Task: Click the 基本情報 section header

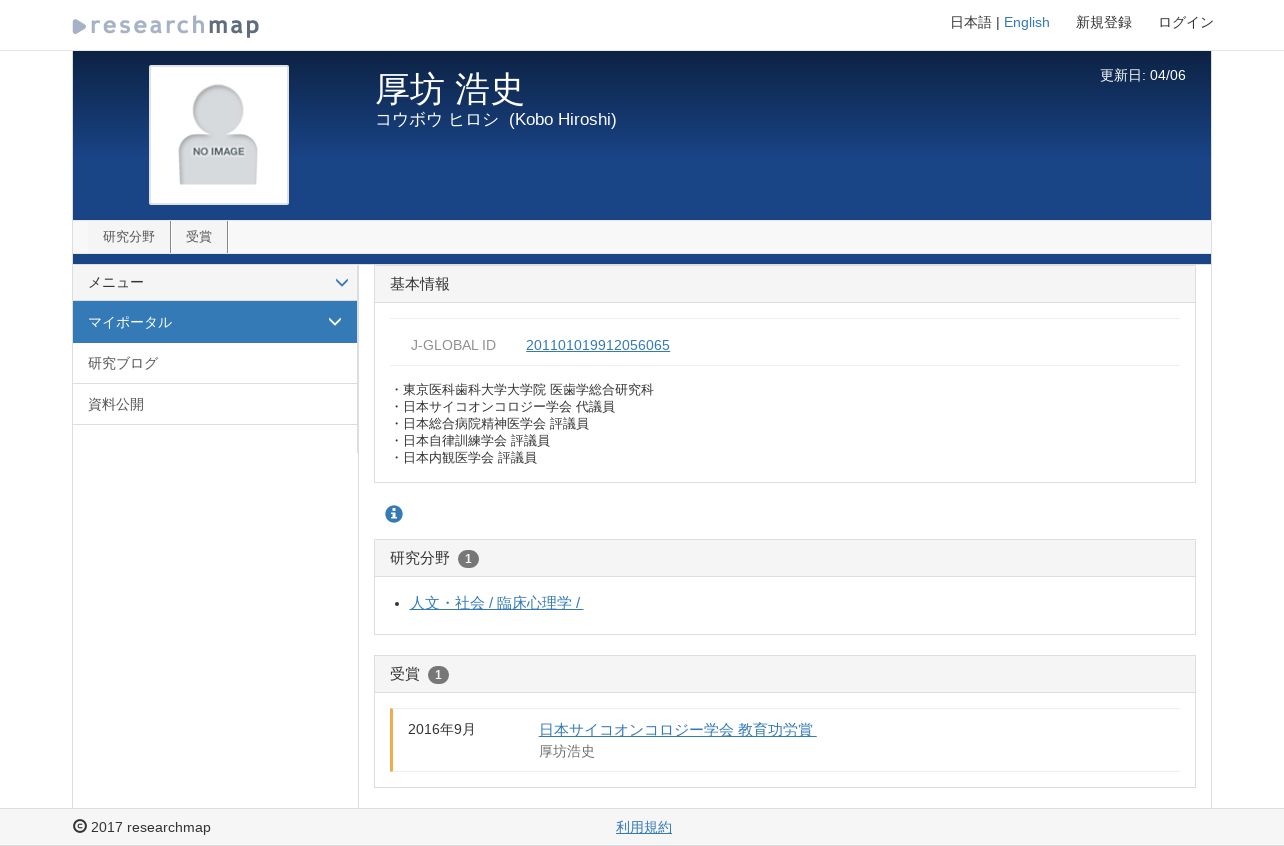Action: [785, 284]
